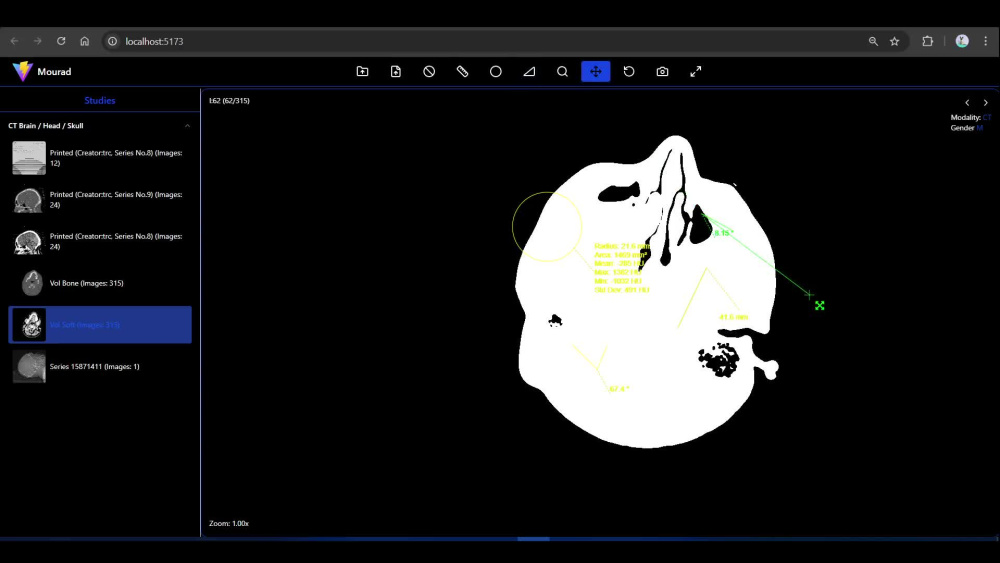Click the Mourad app title
Image resolution: width=1000 pixels, height=563 pixels.
pyautogui.click(x=54, y=71)
